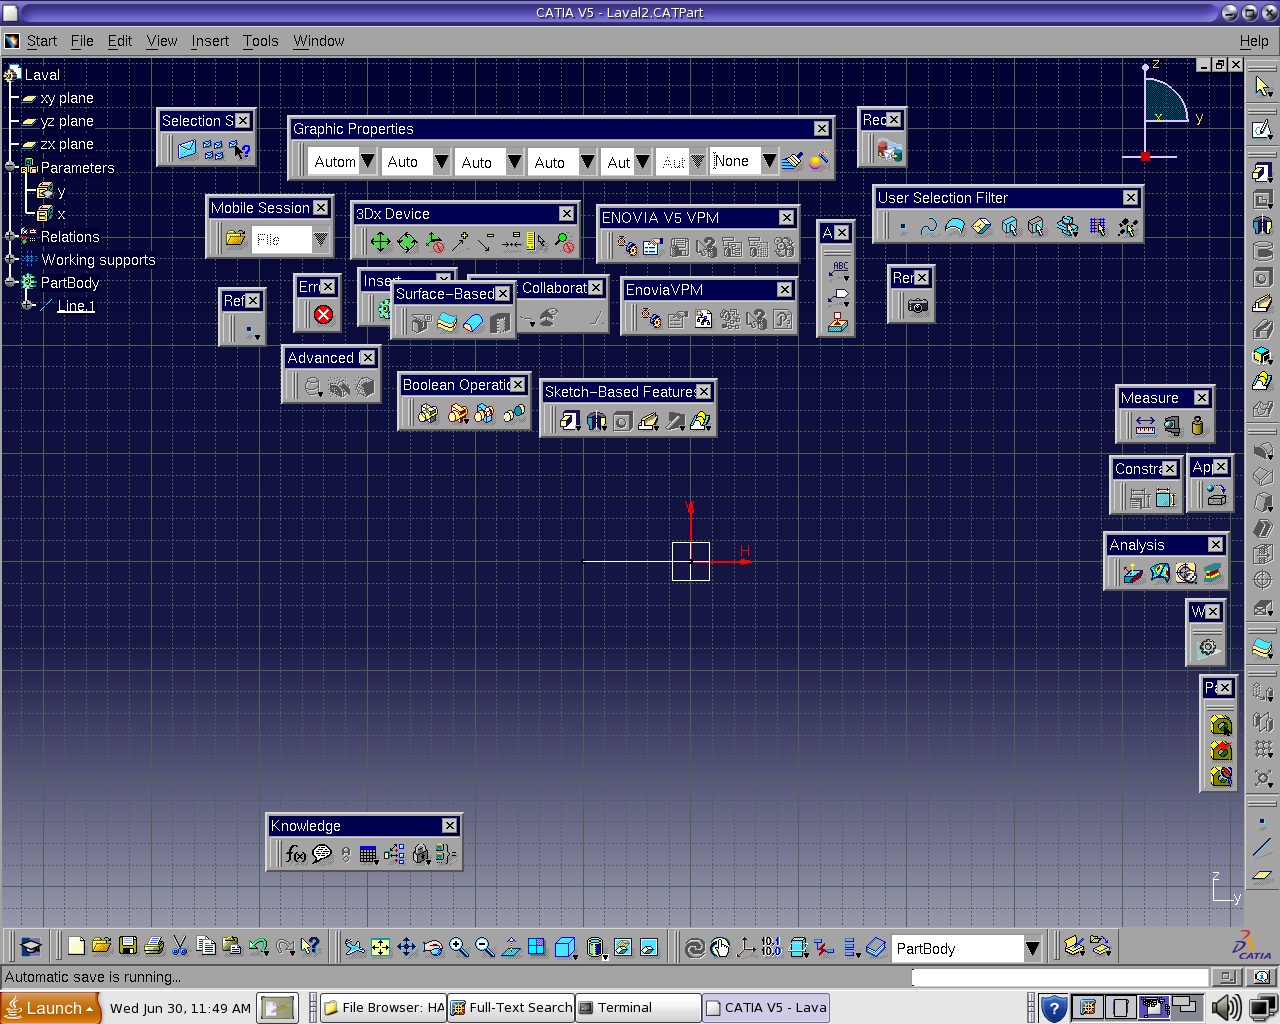Click the Pad icon in Sketch-Based Features

570,421
